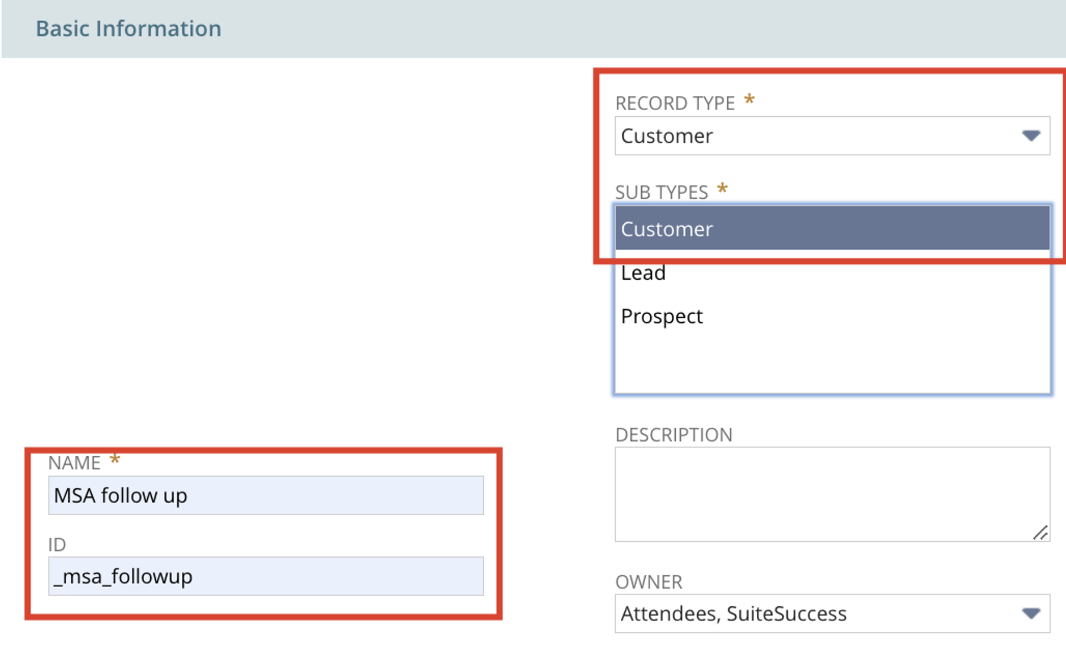Click the NAME field label
The height and width of the screenshot is (646, 1066).
[74, 463]
